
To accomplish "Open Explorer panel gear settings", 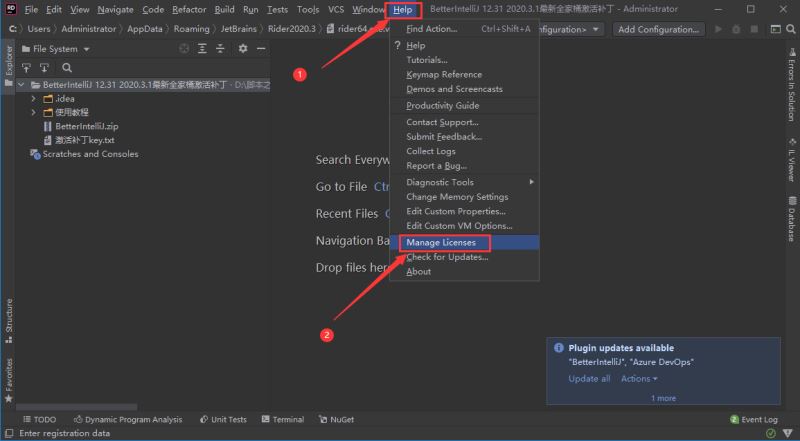I will [243, 49].
